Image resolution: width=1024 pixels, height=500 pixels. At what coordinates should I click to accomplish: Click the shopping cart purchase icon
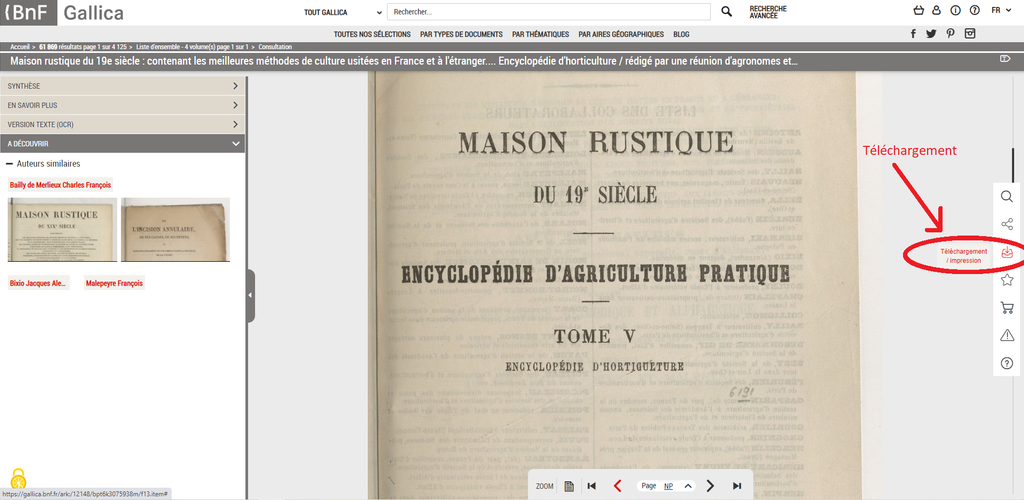(x=1007, y=308)
